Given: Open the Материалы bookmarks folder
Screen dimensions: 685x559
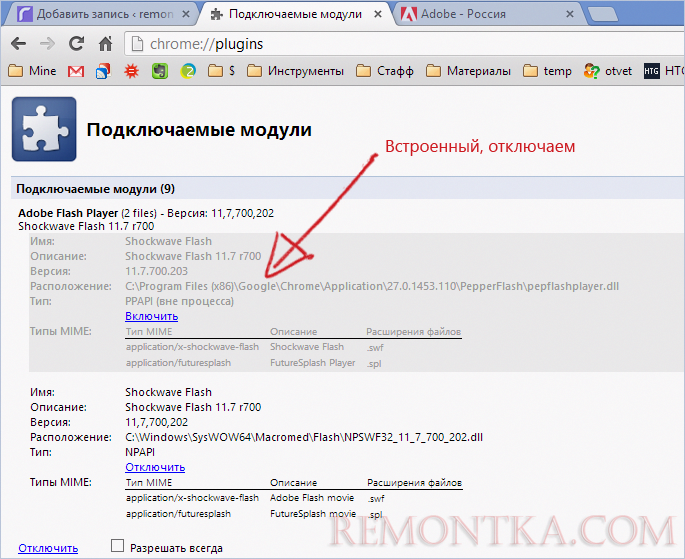Looking at the screenshot, I should click(468, 71).
